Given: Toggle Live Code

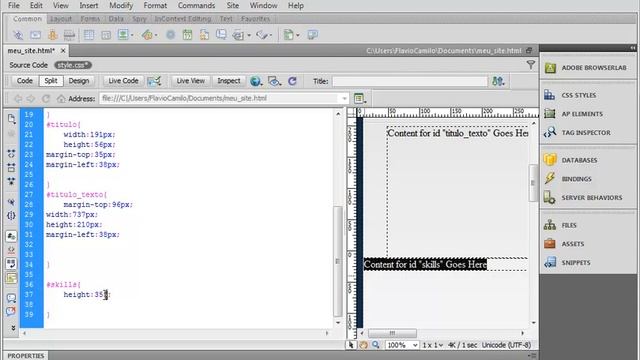Looking at the screenshot, I should pyautogui.click(x=123, y=81).
